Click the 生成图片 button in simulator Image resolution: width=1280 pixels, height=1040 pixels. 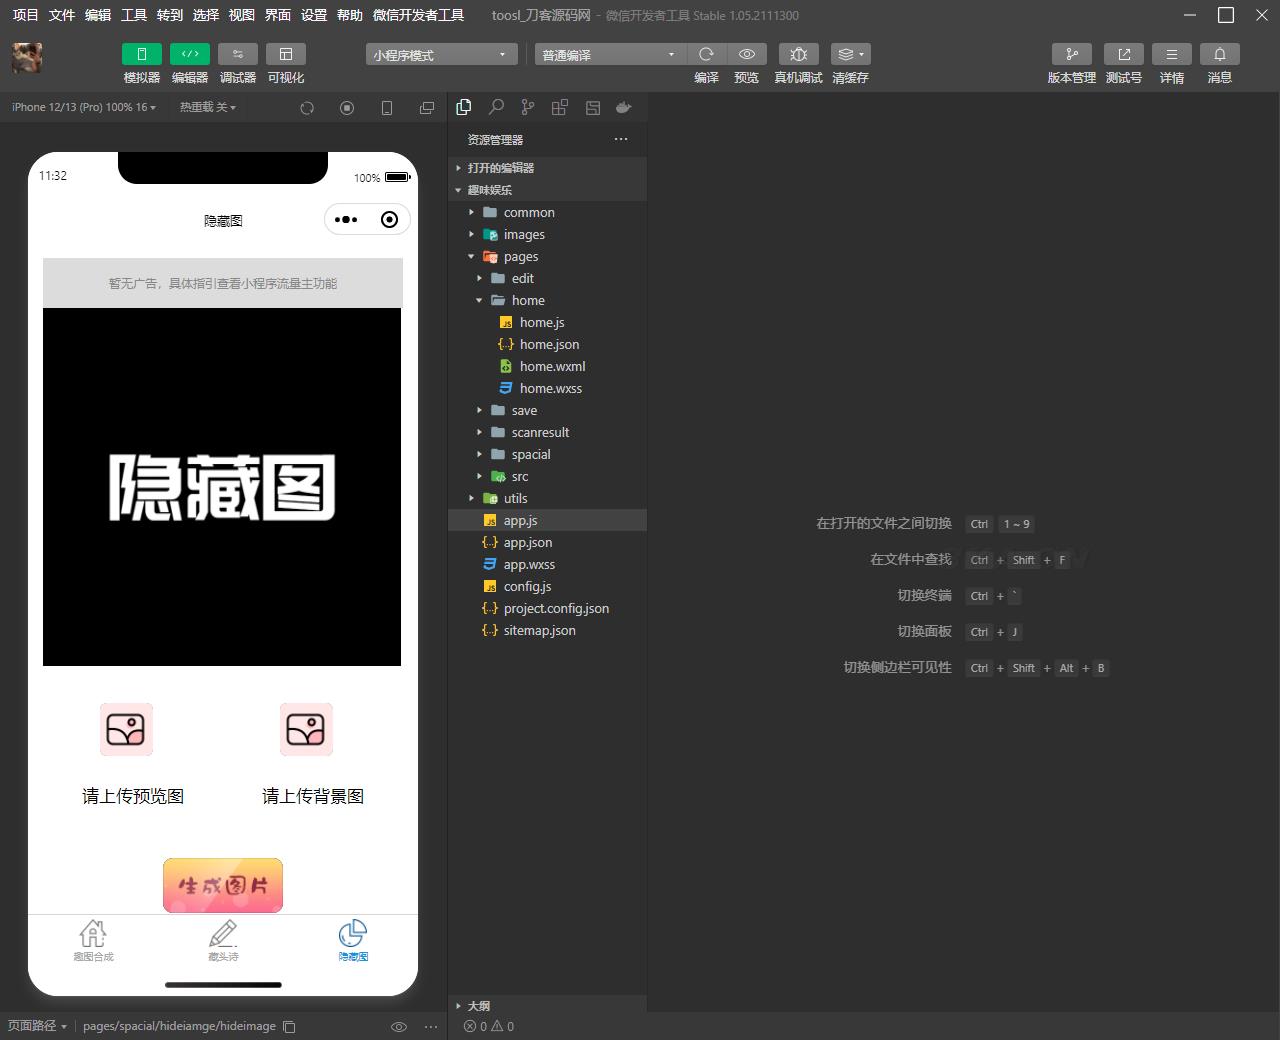(222, 885)
